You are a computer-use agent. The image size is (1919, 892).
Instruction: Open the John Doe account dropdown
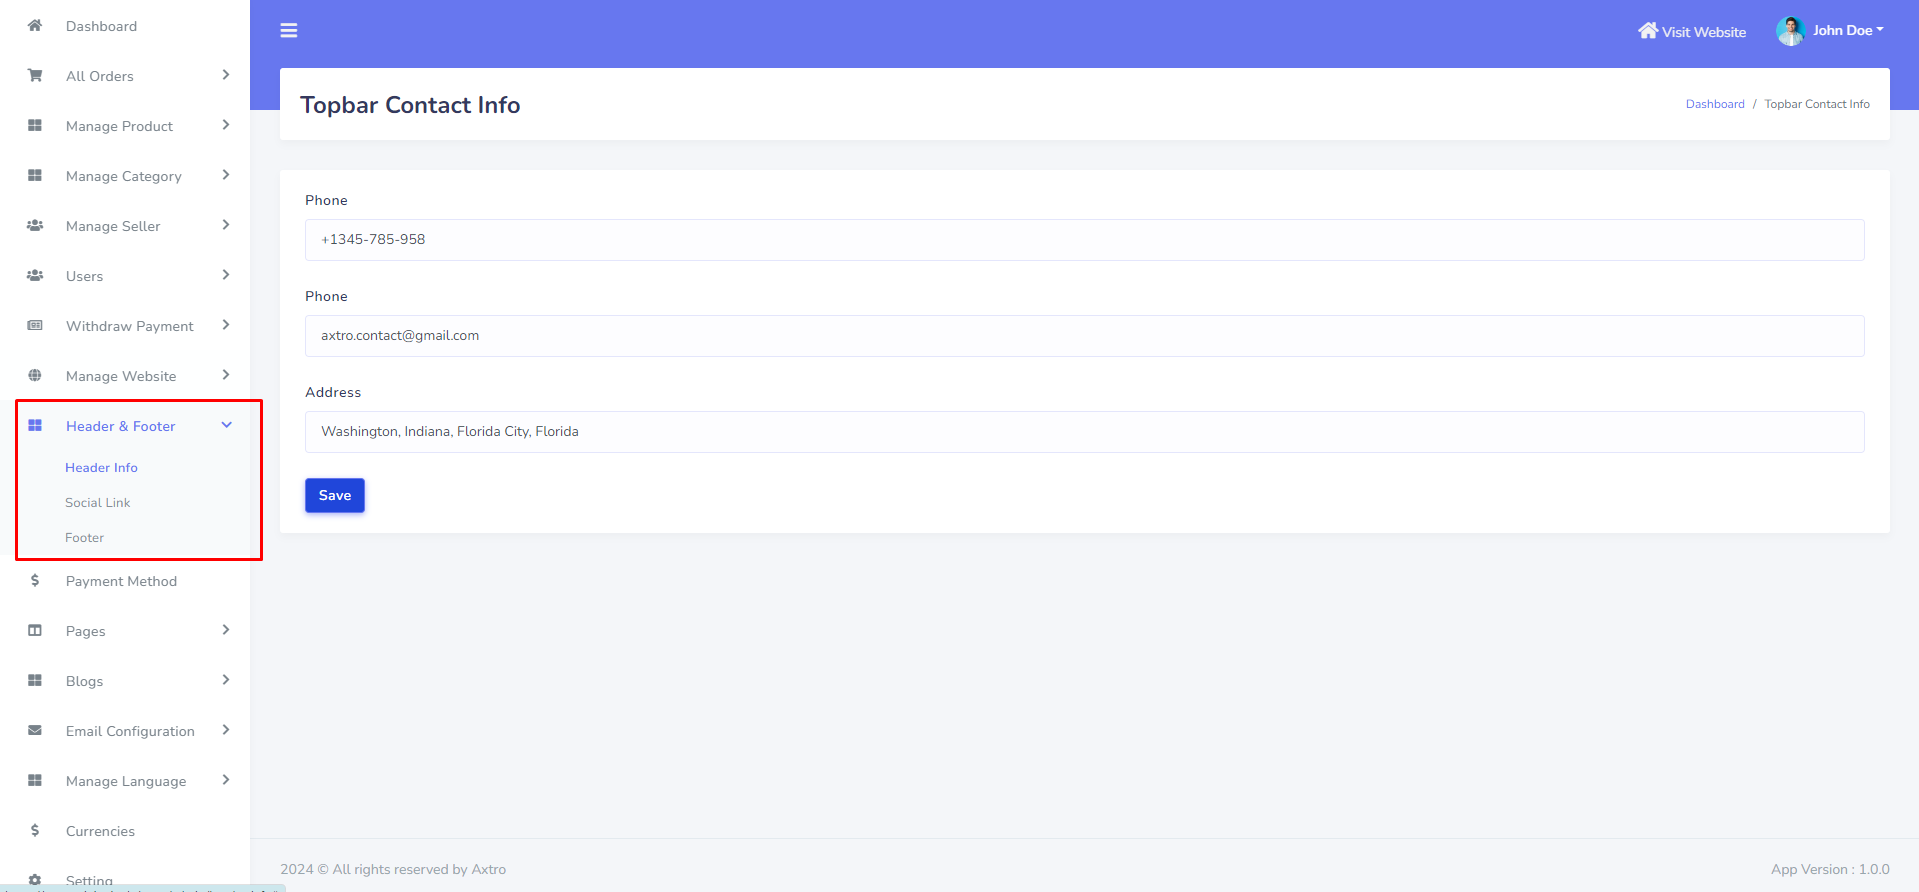click(1847, 31)
